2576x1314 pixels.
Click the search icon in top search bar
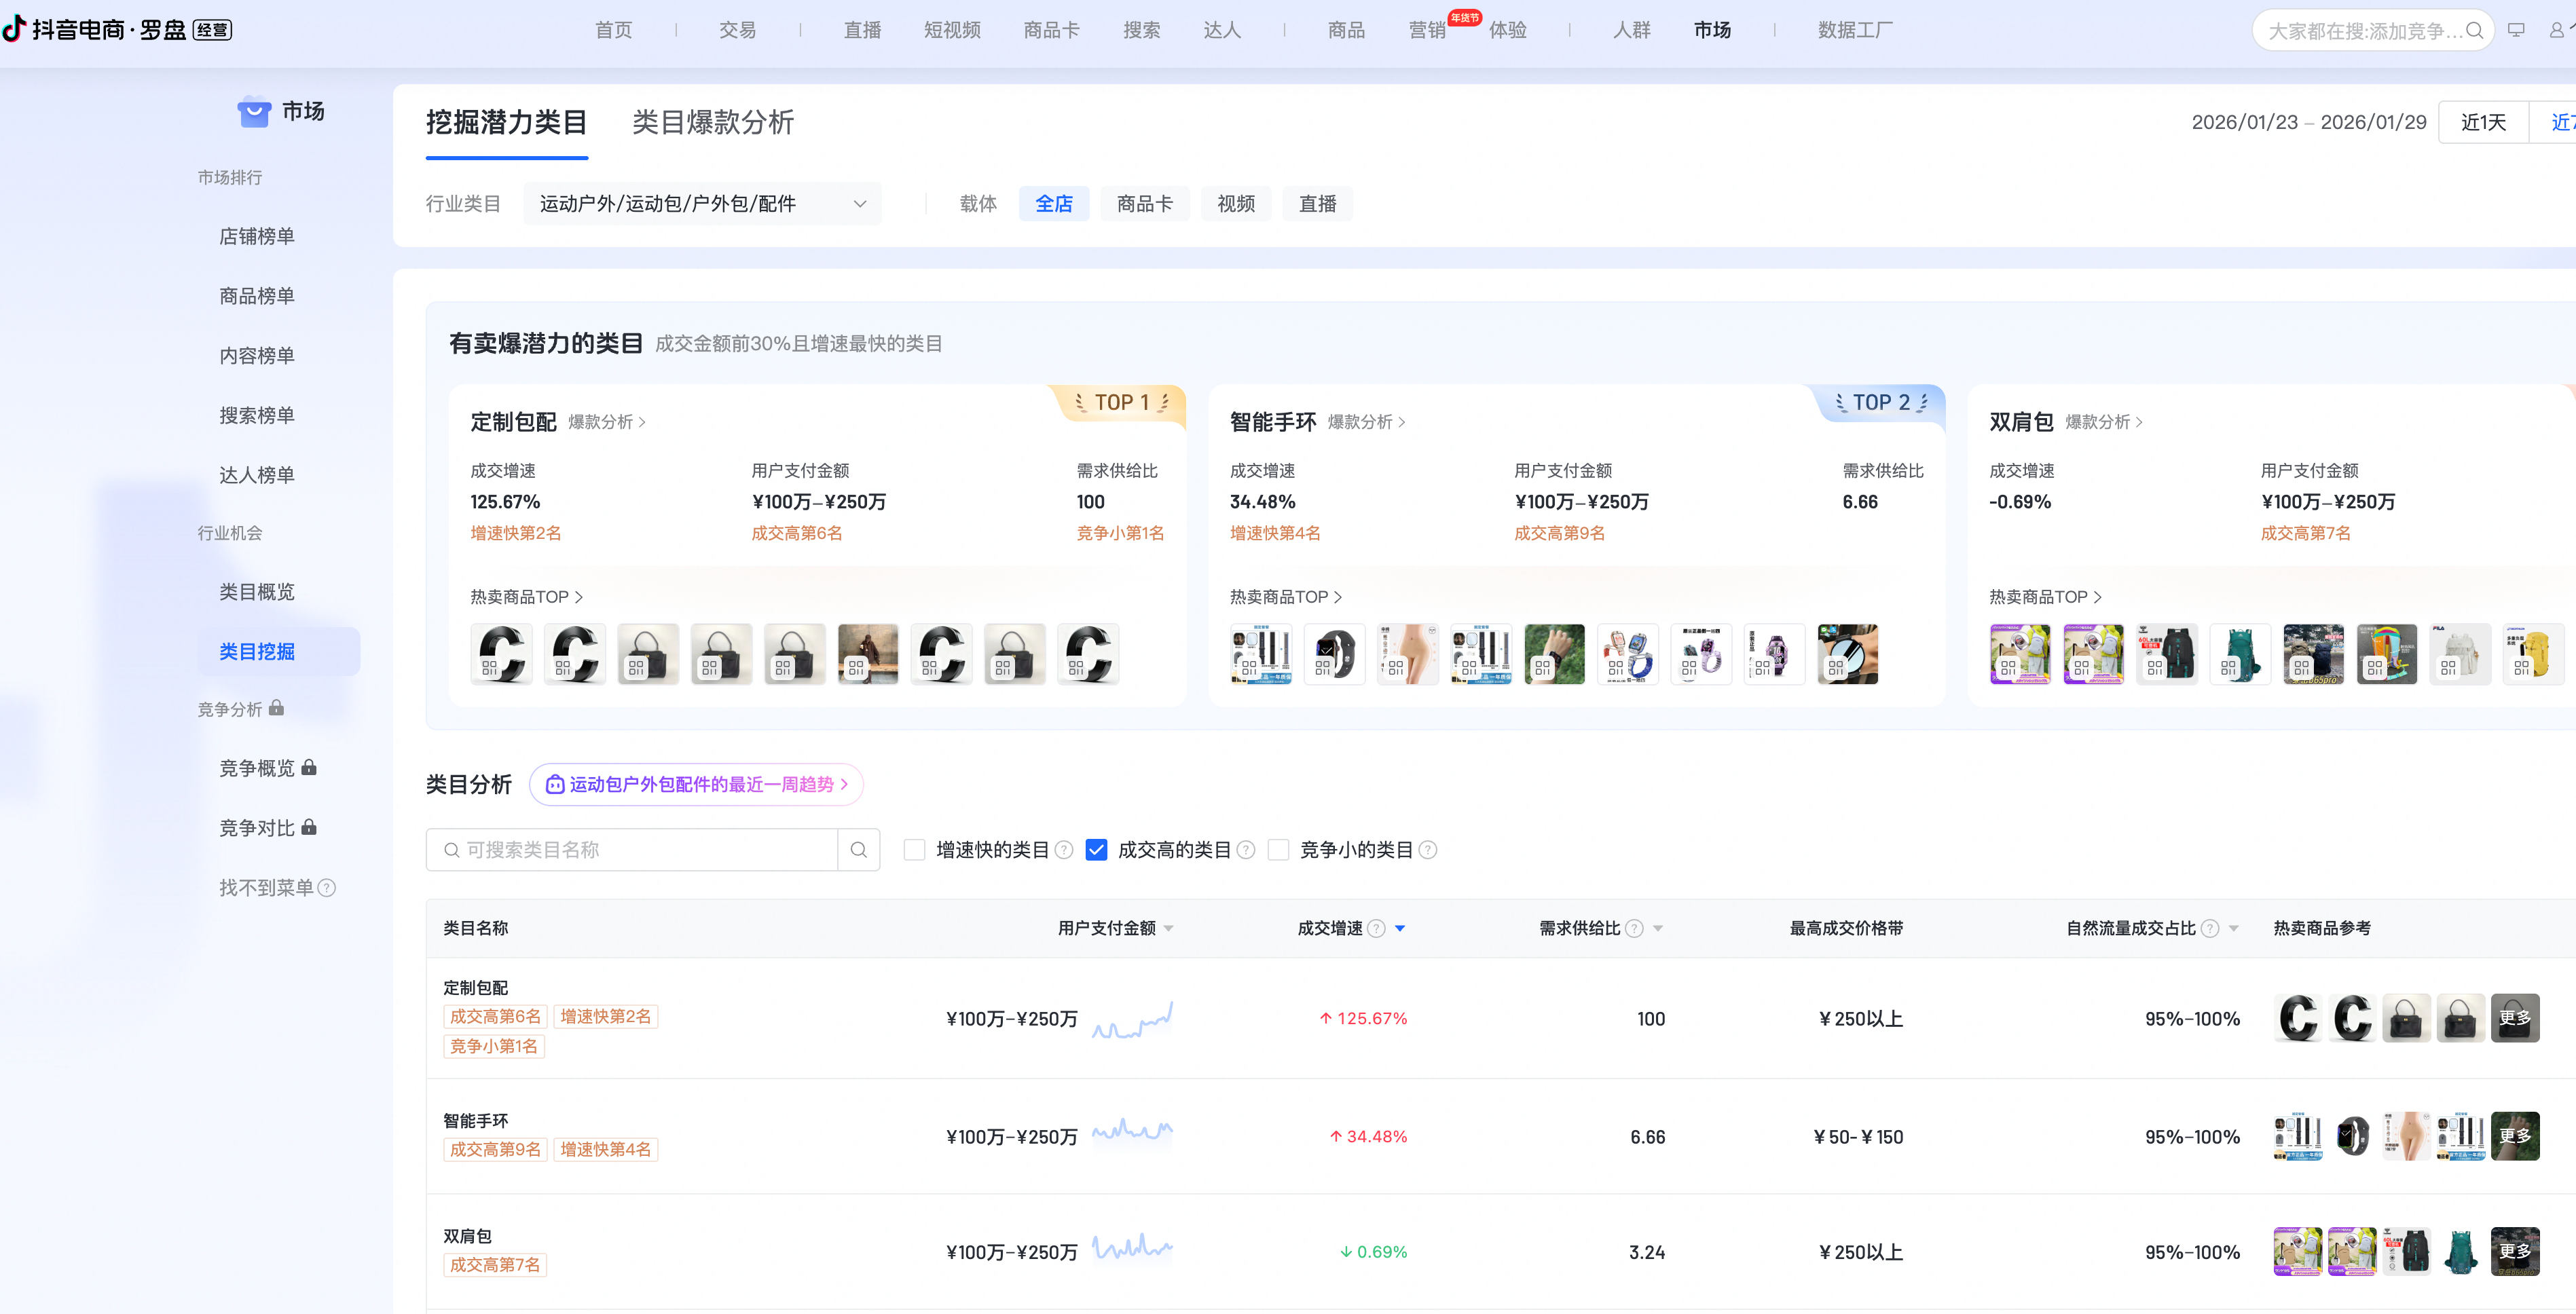coord(2474,30)
